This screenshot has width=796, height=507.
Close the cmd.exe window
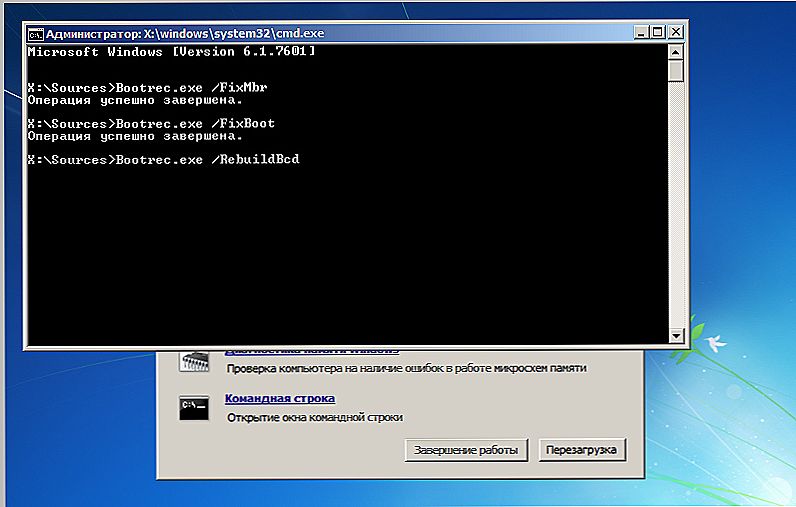pos(676,32)
